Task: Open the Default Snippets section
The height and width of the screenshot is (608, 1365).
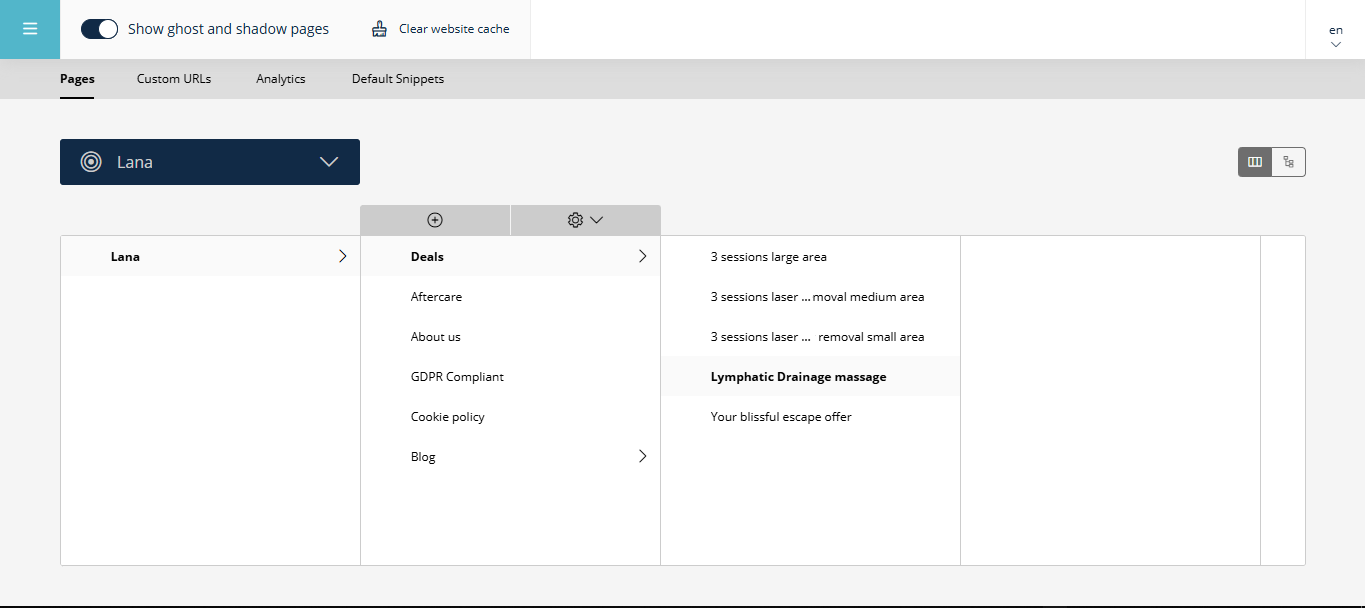Action: (x=397, y=78)
